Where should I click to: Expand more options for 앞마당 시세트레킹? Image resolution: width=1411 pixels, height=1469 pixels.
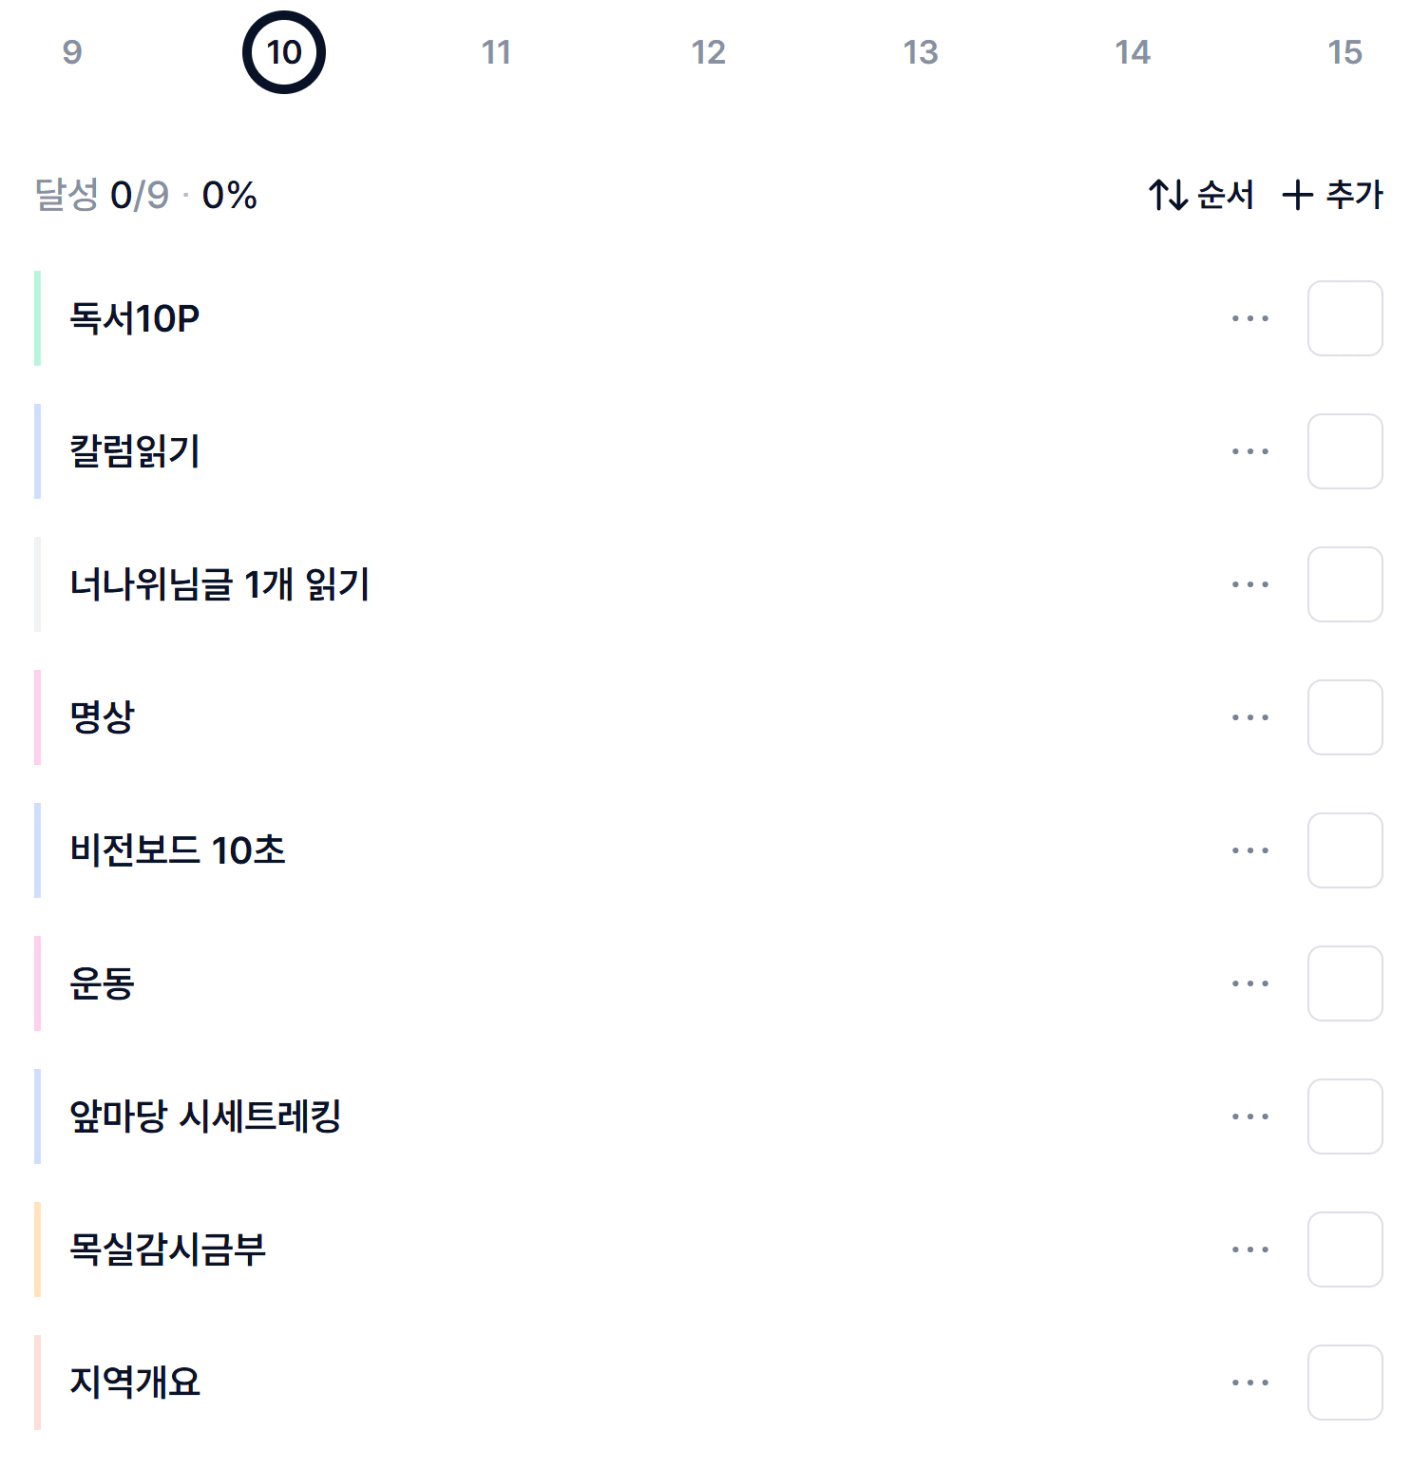click(x=1250, y=1117)
